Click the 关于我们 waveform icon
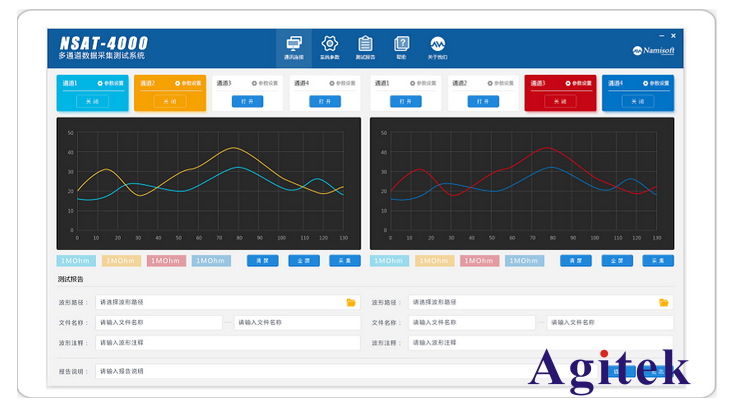Image resolution: width=747 pixels, height=417 pixels. pos(438,45)
